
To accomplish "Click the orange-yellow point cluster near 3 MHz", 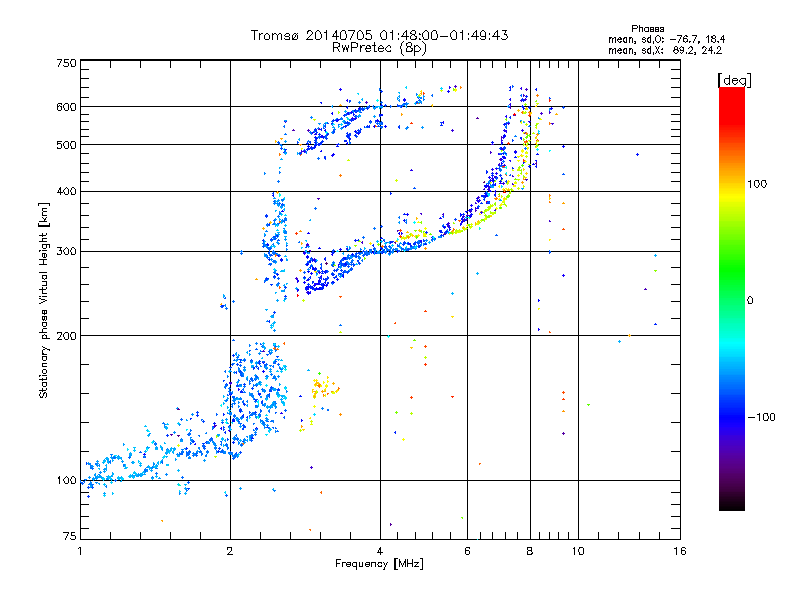I will click(324, 388).
